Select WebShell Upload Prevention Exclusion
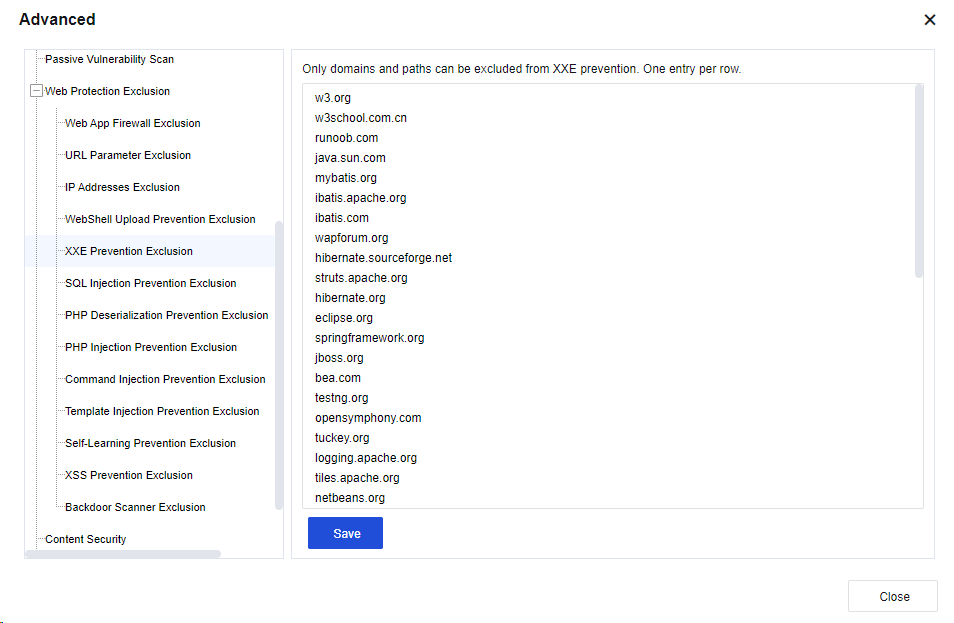This screenshot has height=623, width=954. pos(160,219)
